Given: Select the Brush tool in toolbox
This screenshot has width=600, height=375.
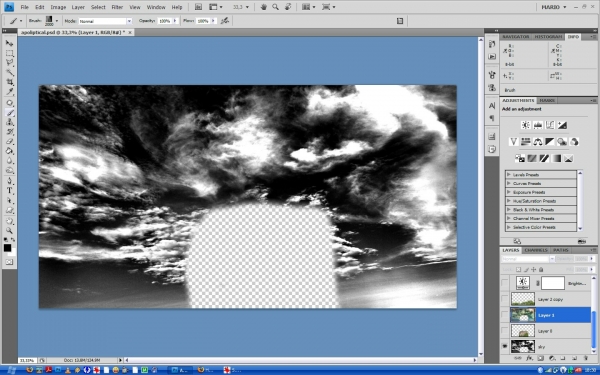Looking at the screenshot, I should (10, 112).
